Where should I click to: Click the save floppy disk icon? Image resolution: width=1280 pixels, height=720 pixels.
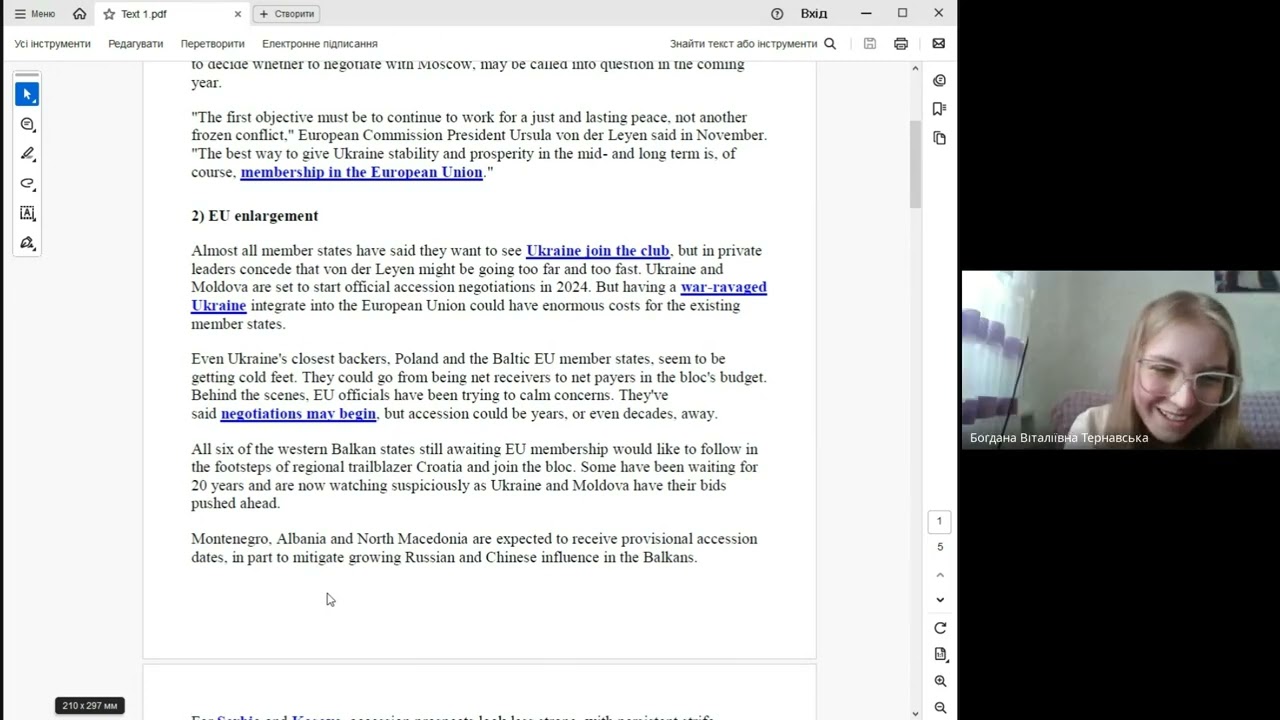870,44
